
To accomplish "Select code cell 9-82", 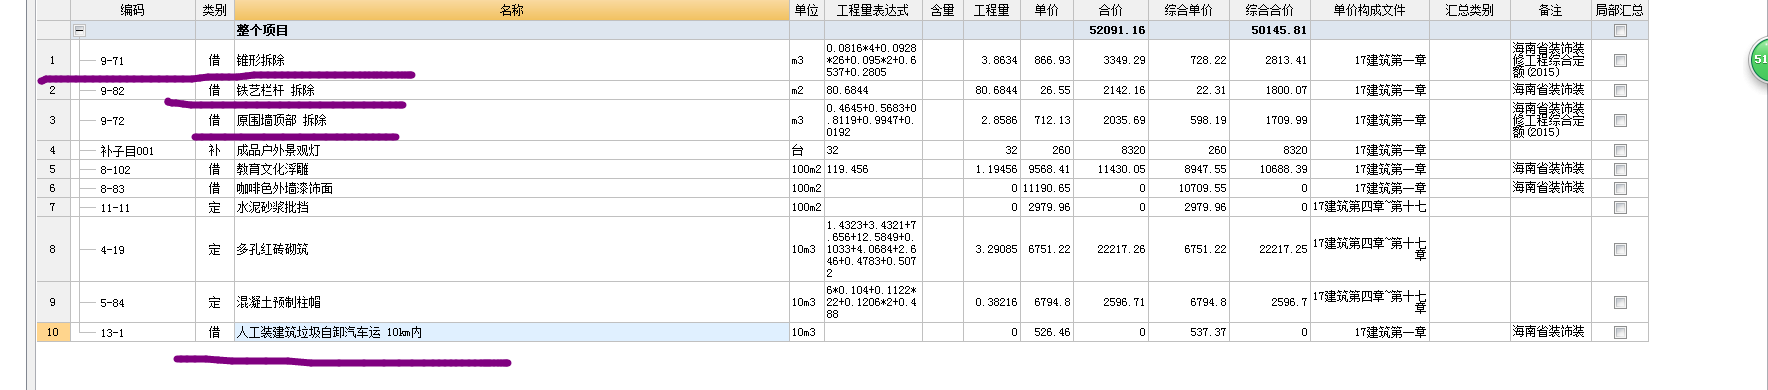I will click(x=133, y=90).
